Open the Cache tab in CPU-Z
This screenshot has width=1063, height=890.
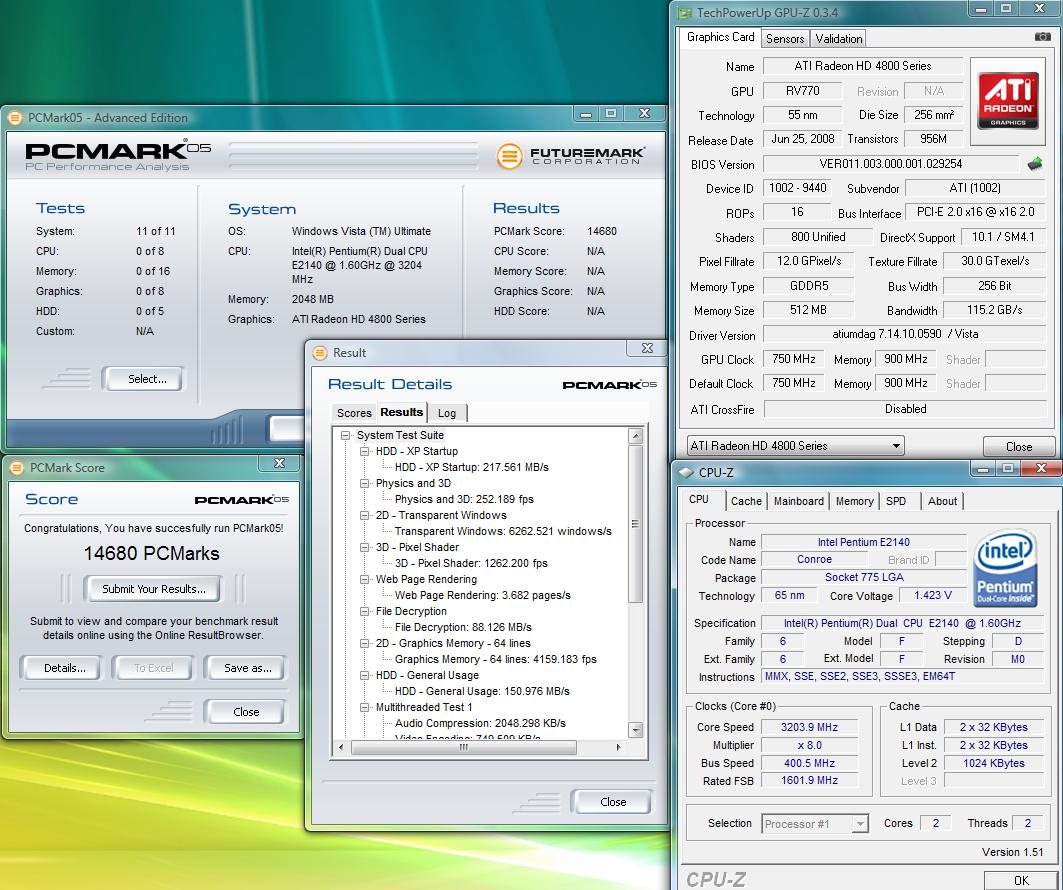tap(746, 501)
